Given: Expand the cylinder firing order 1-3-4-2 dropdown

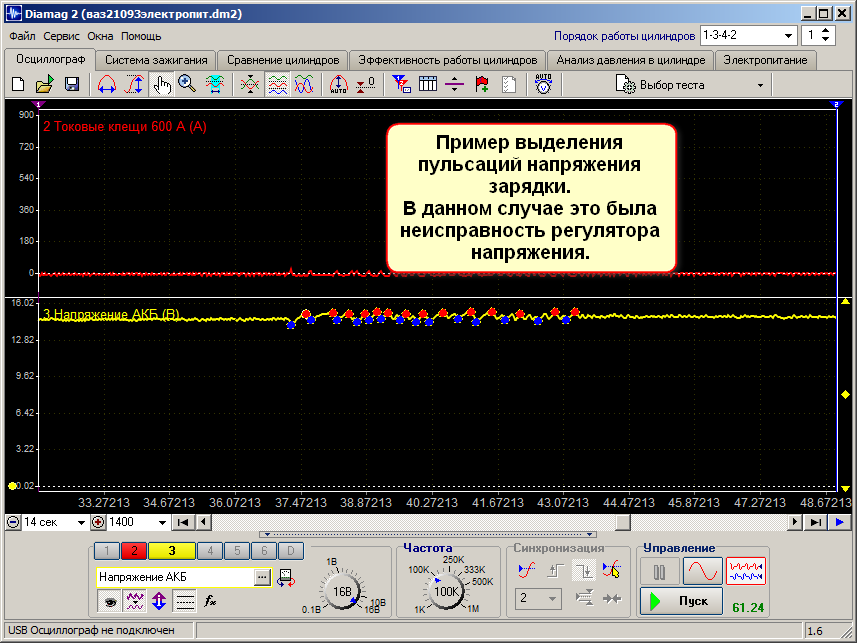Looking at the screenshot, I should (788, 36).
